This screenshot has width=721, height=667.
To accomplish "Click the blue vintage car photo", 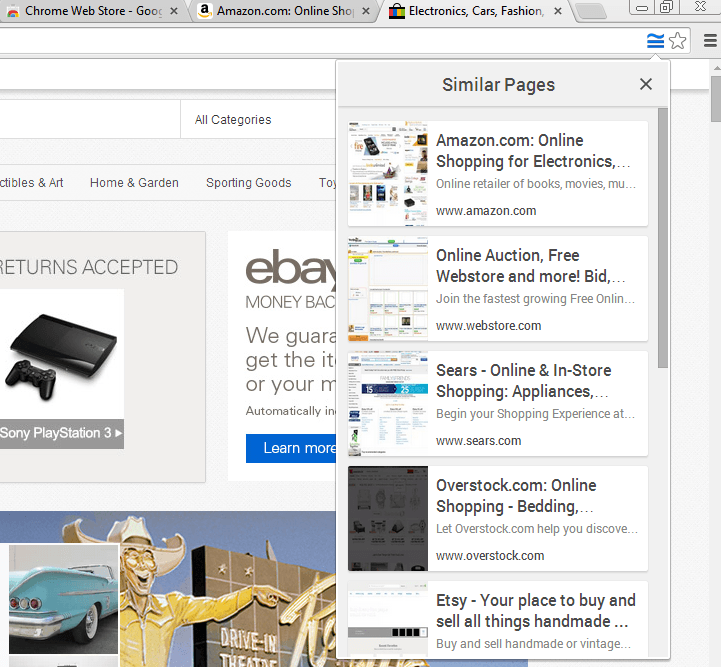I will coord(63,599).
